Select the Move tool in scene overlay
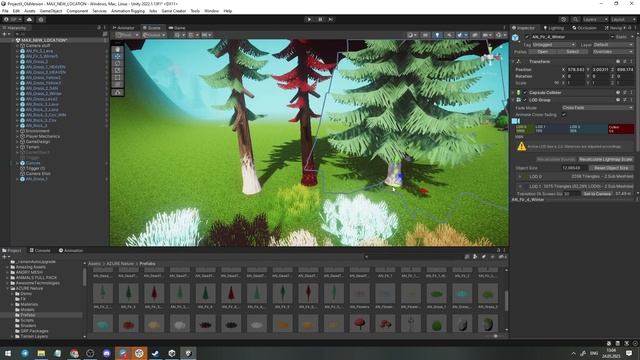The height and width of the screenshot is (360, 640). (x=118, y=56)
